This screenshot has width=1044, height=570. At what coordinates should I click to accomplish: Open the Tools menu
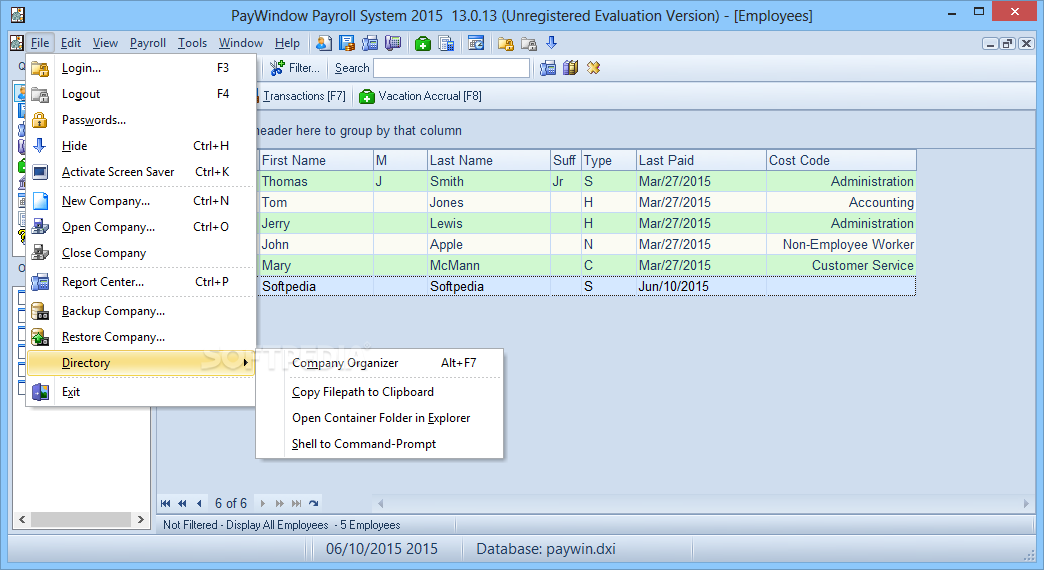192,43
